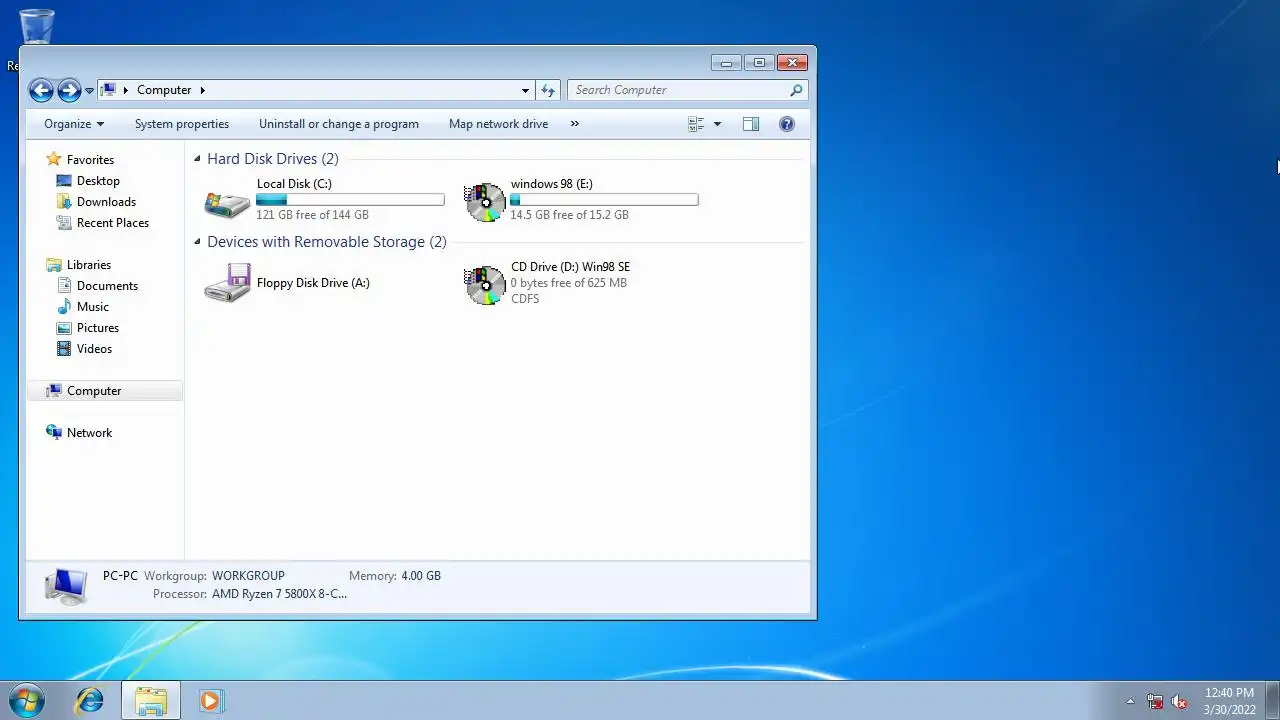Open the Videos library
Image resolution: width=1280 pixels, height=720 pixels.
click(x=94, y=349)
